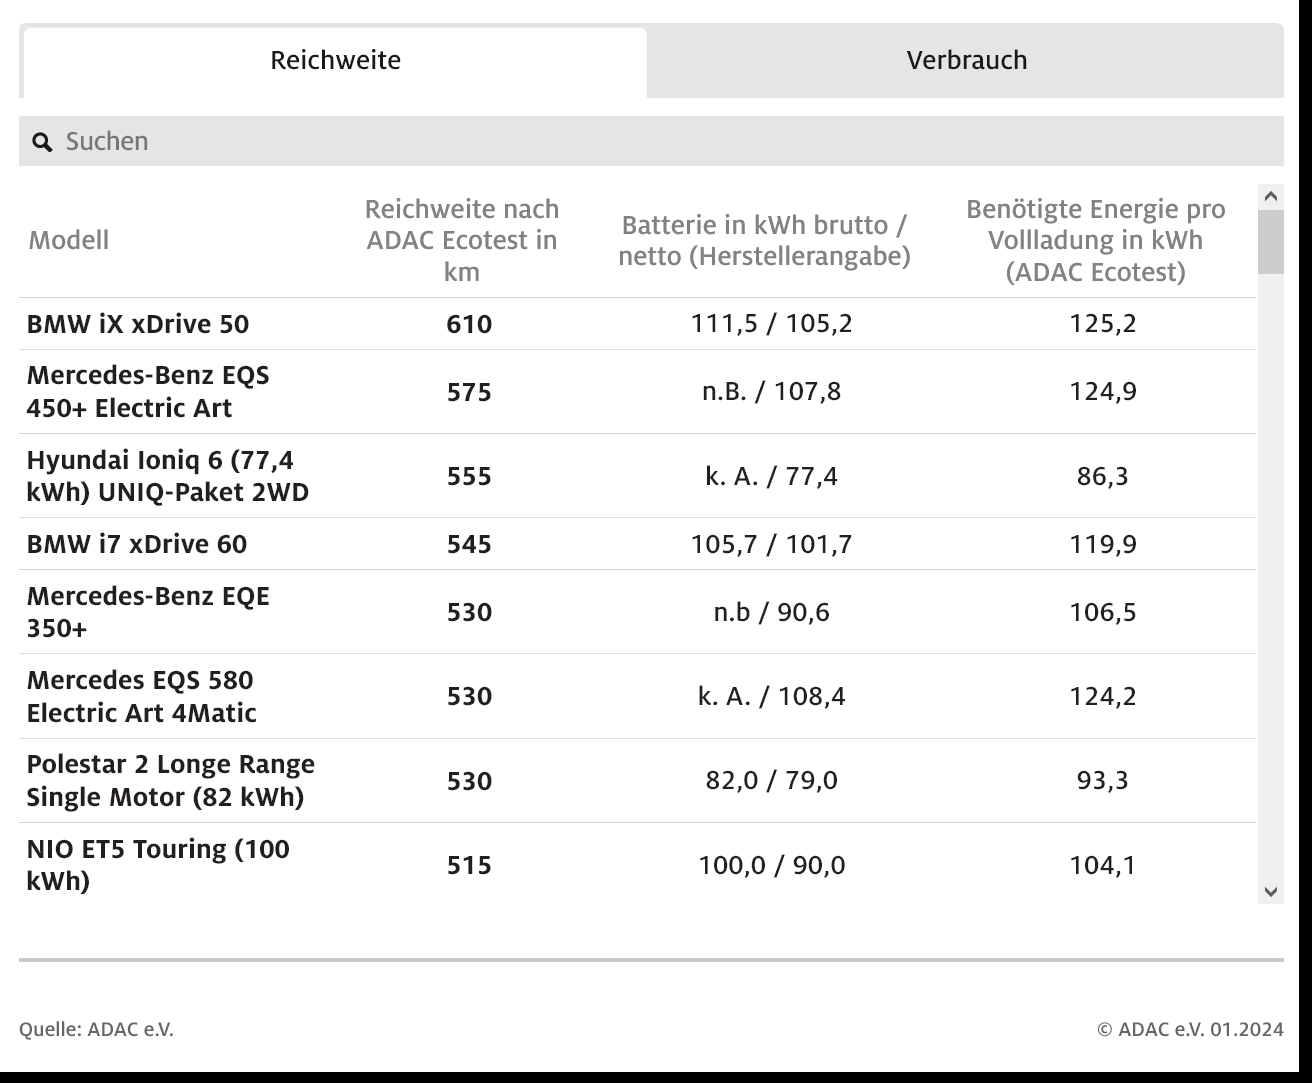Screen dimensions: 1312x1083
Task: Click the 610 km range value
Action: click(x=468, y=324)
